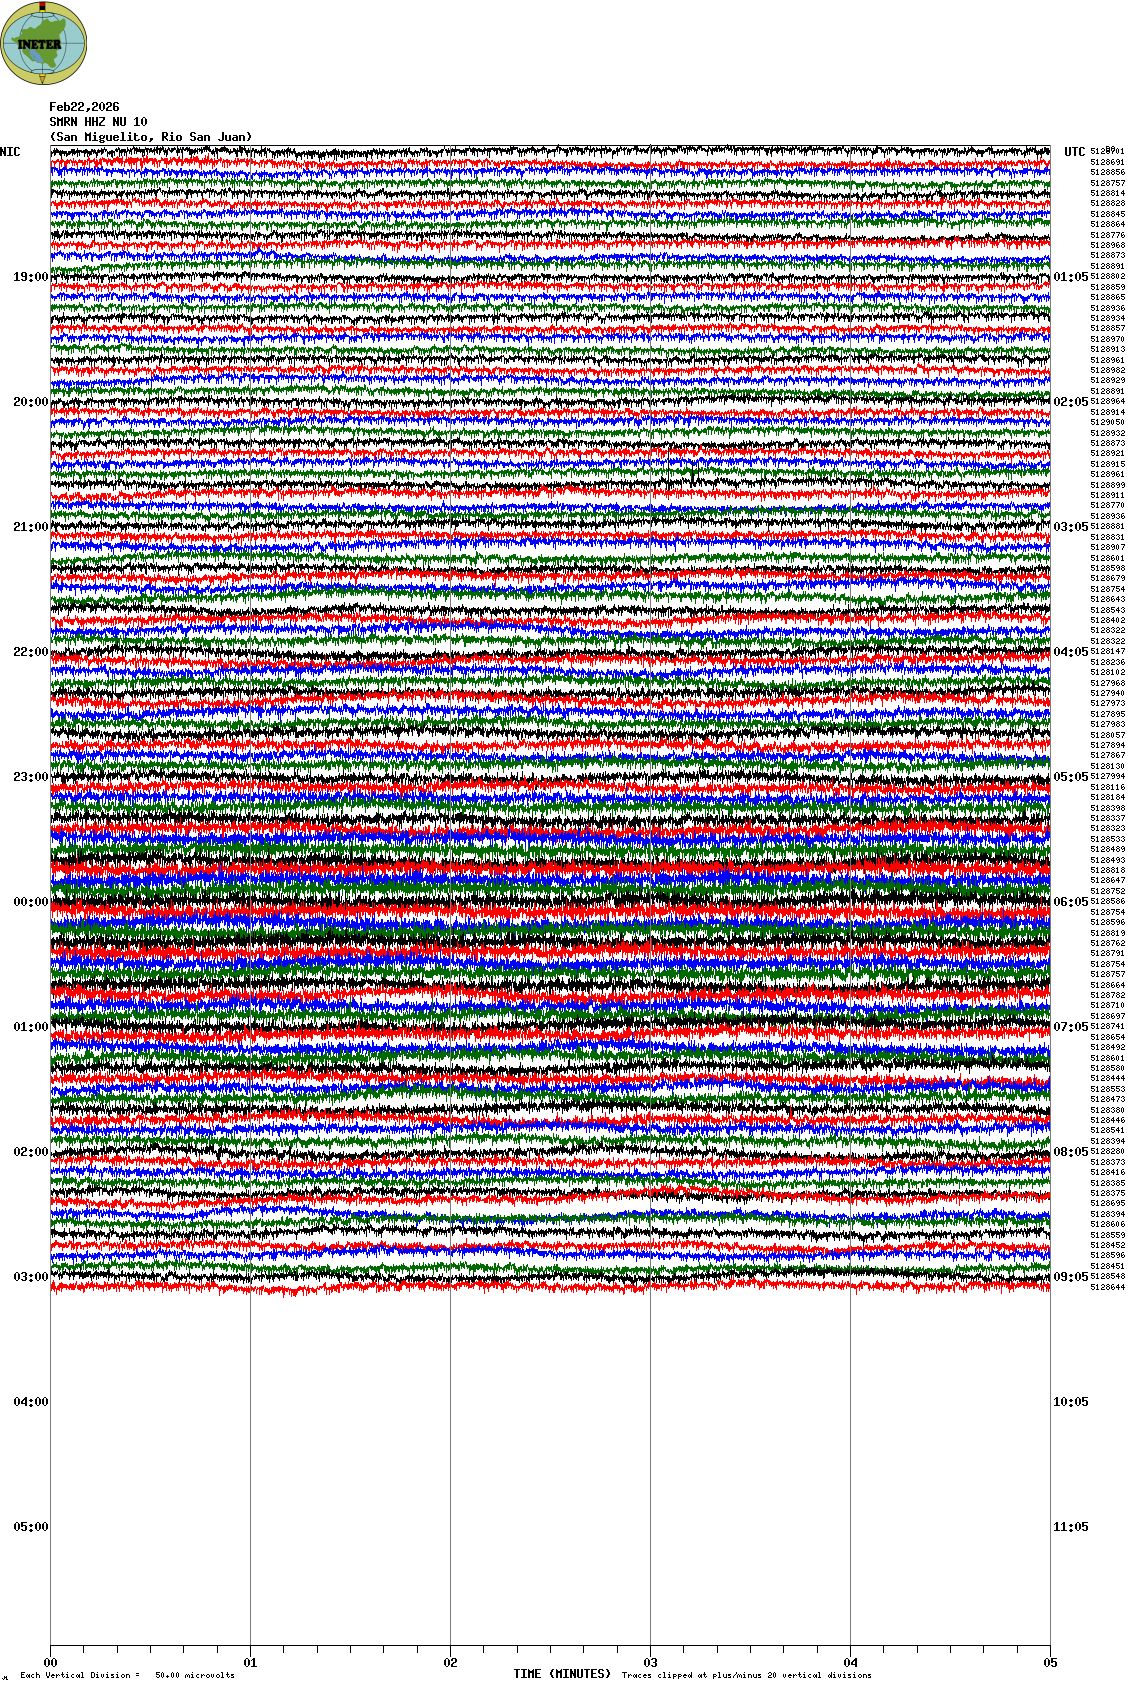
Task: Click the 11:05 UTC time label
Action: click(1070, 1527)
